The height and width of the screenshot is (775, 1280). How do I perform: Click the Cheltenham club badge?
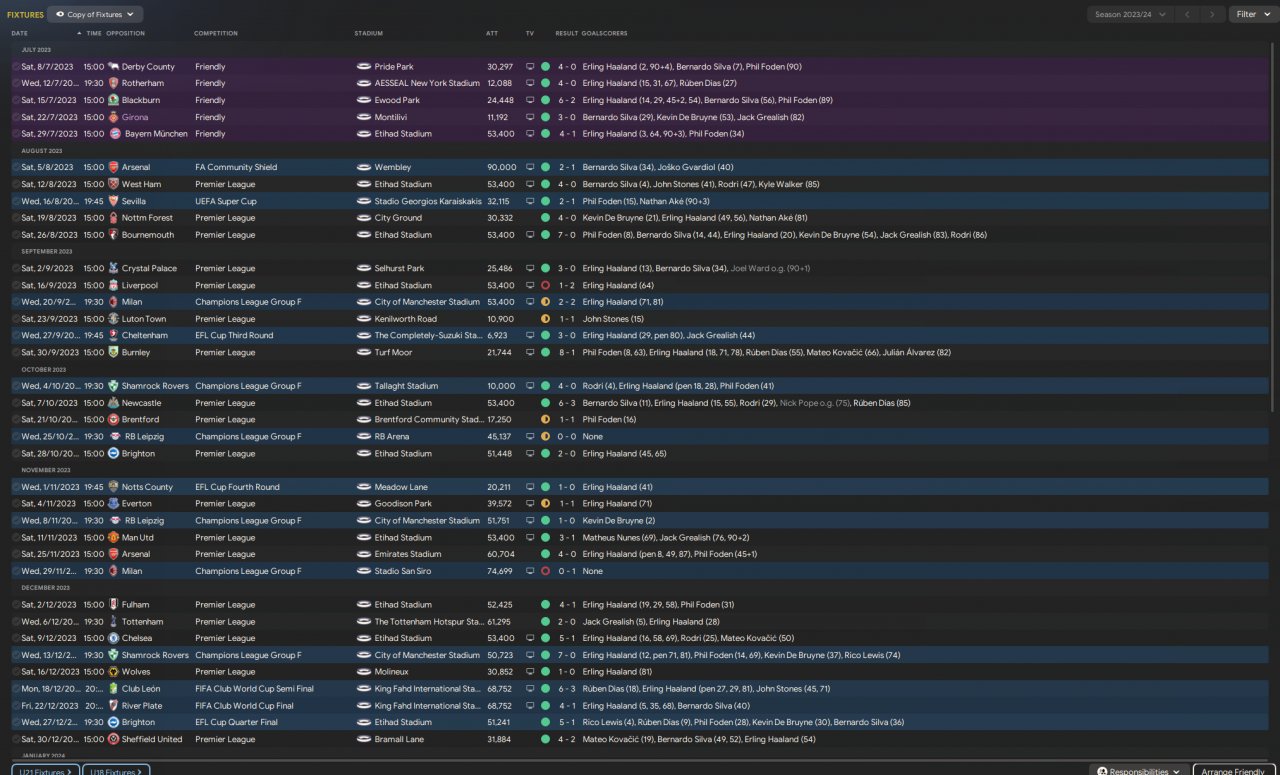[x=113, y=335]
